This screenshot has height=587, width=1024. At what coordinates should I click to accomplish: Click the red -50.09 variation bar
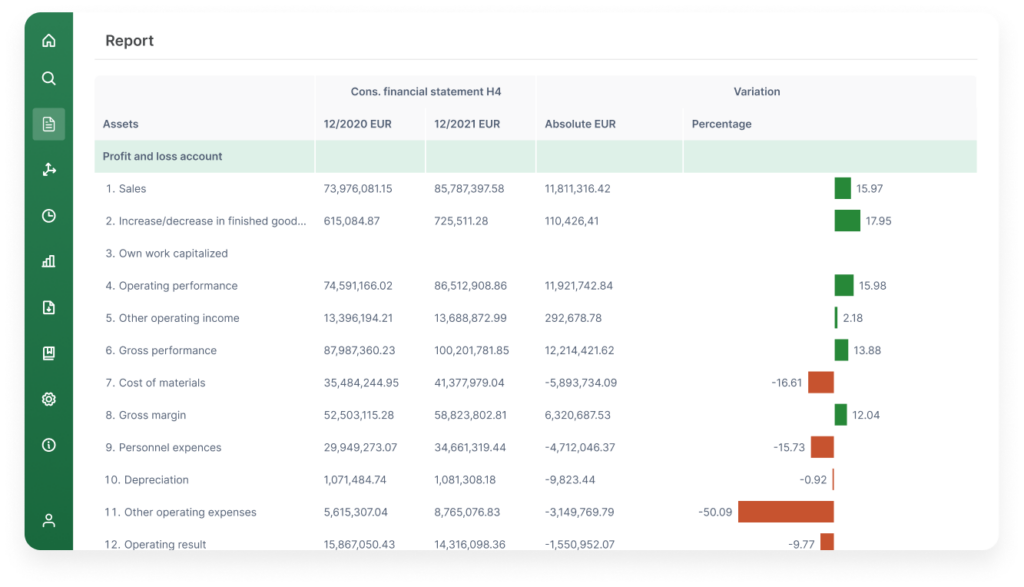point(786,511)
